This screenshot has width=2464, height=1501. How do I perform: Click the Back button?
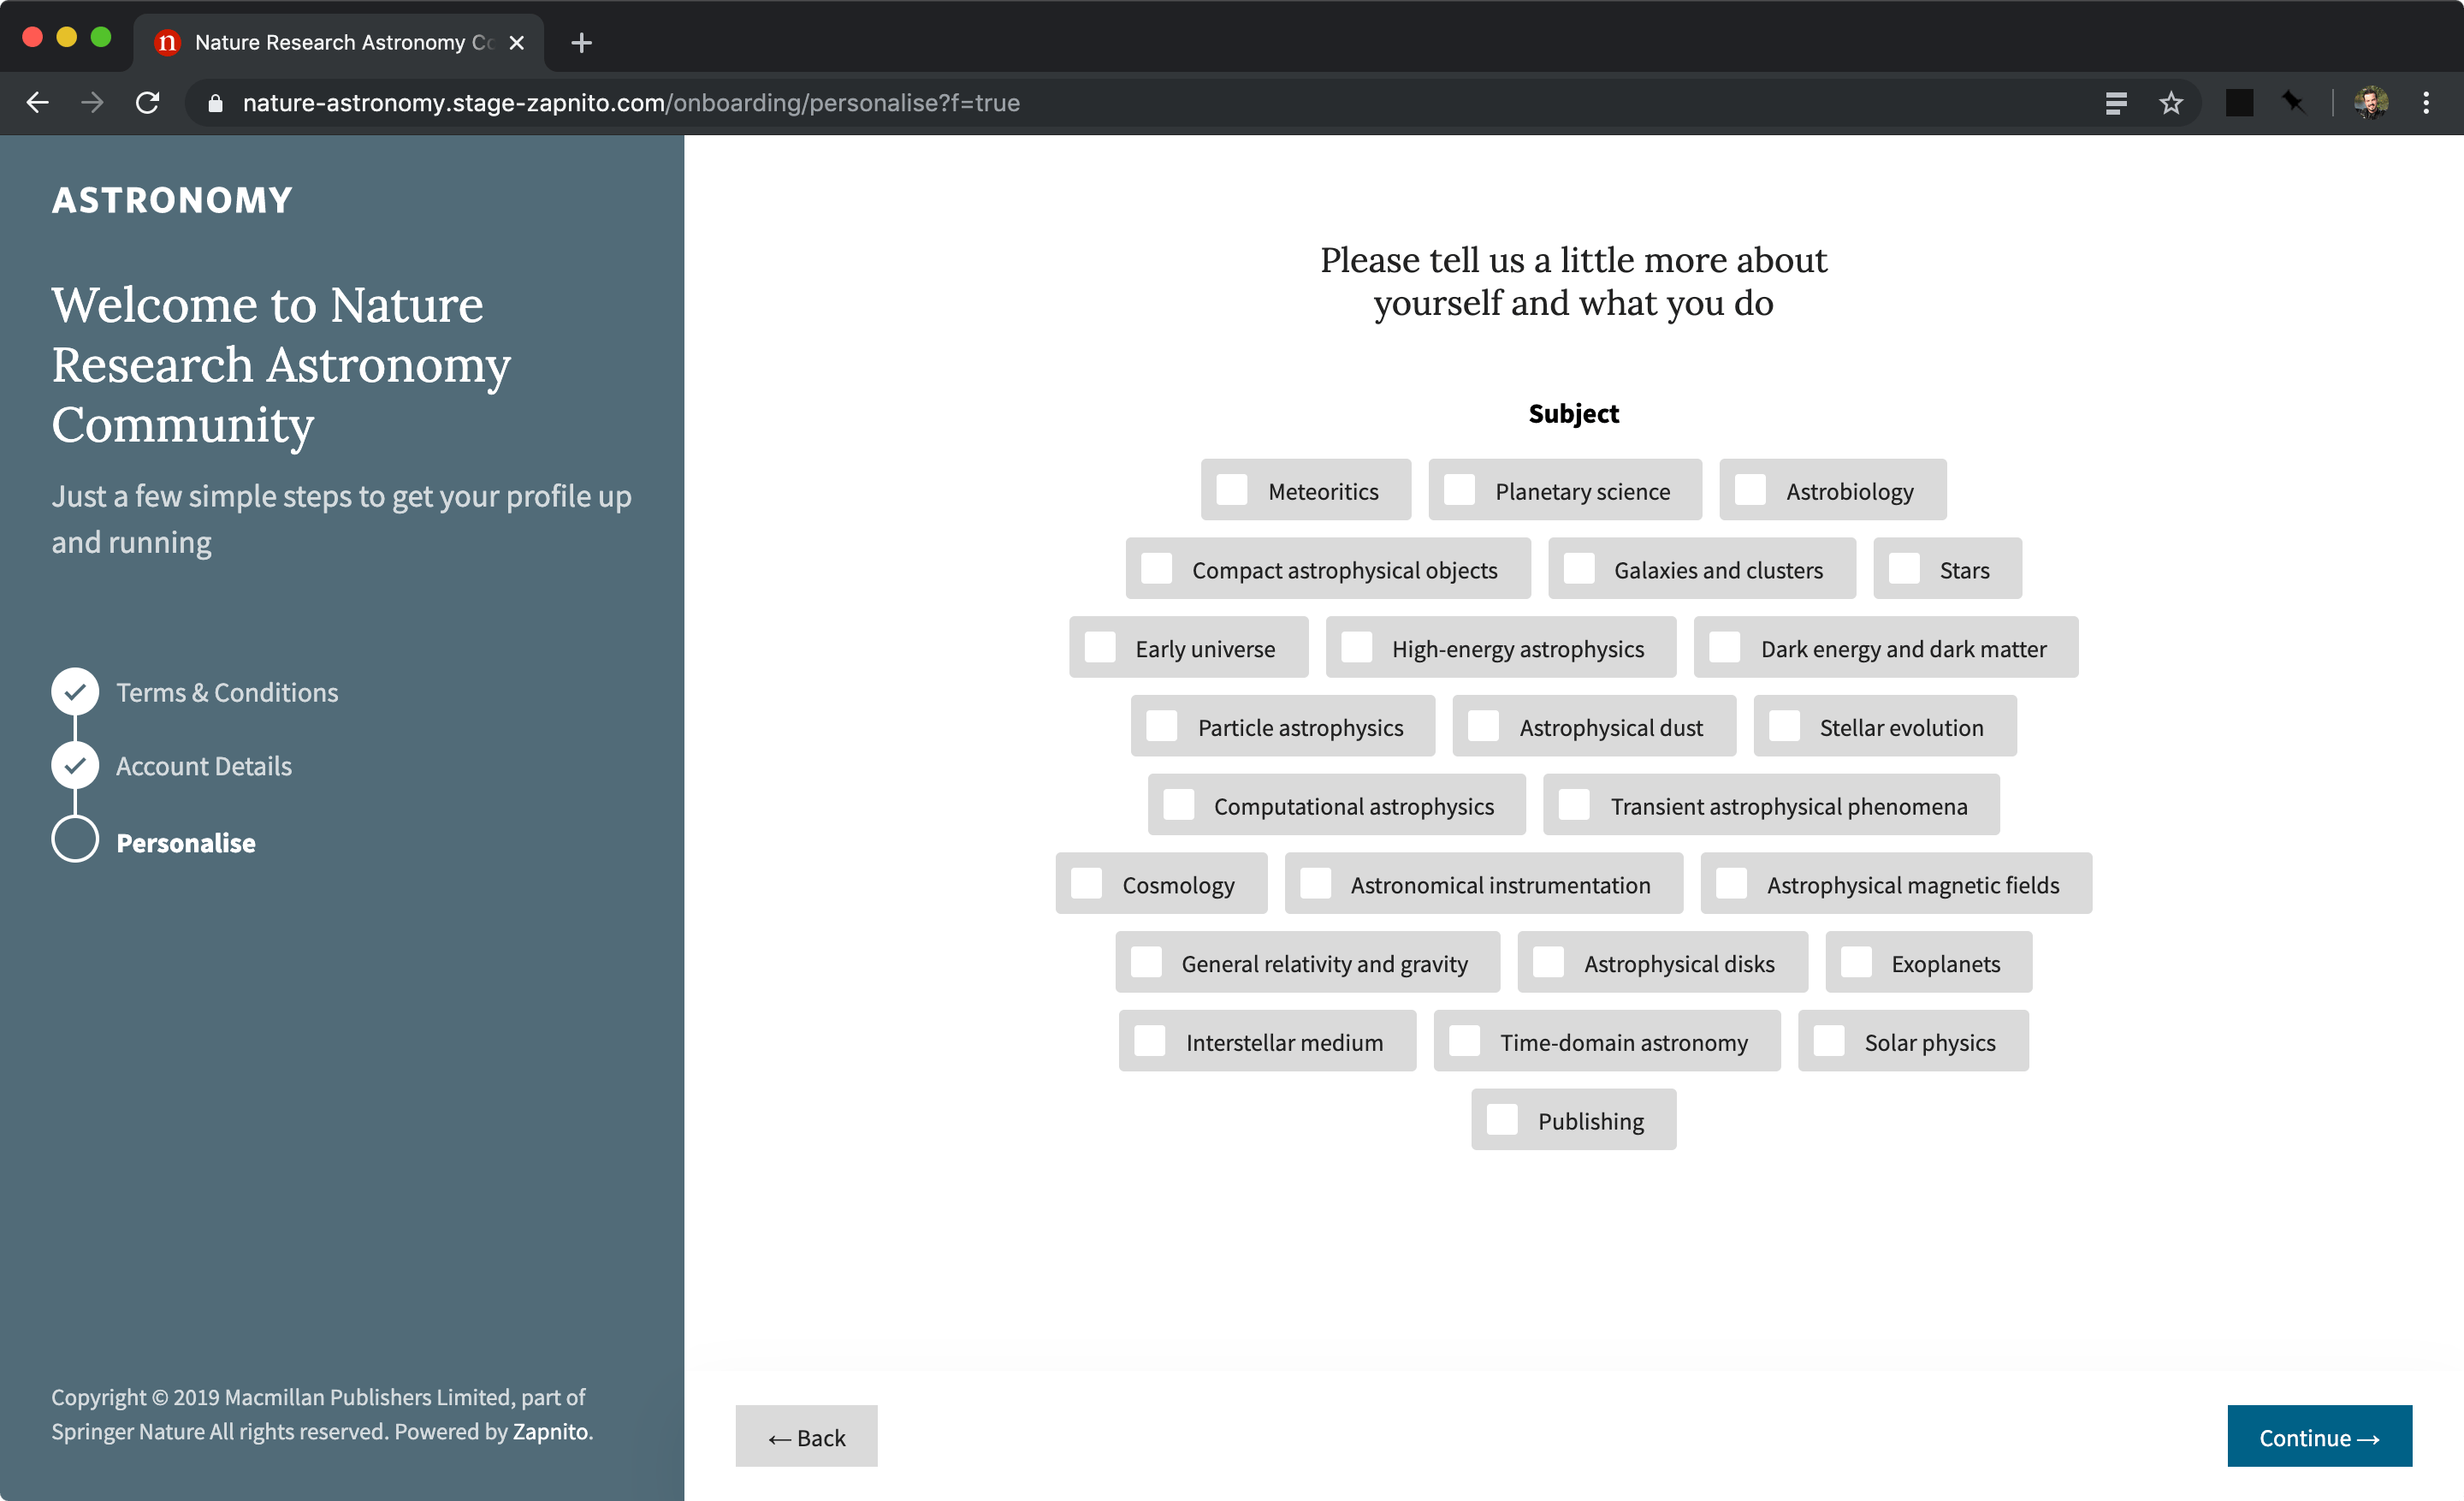806,1437
